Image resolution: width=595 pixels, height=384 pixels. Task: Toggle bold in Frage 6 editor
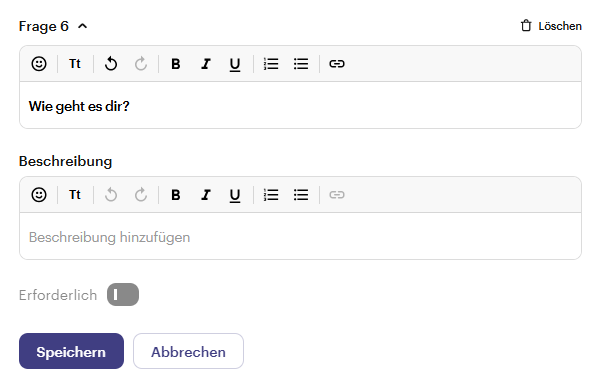176,64
